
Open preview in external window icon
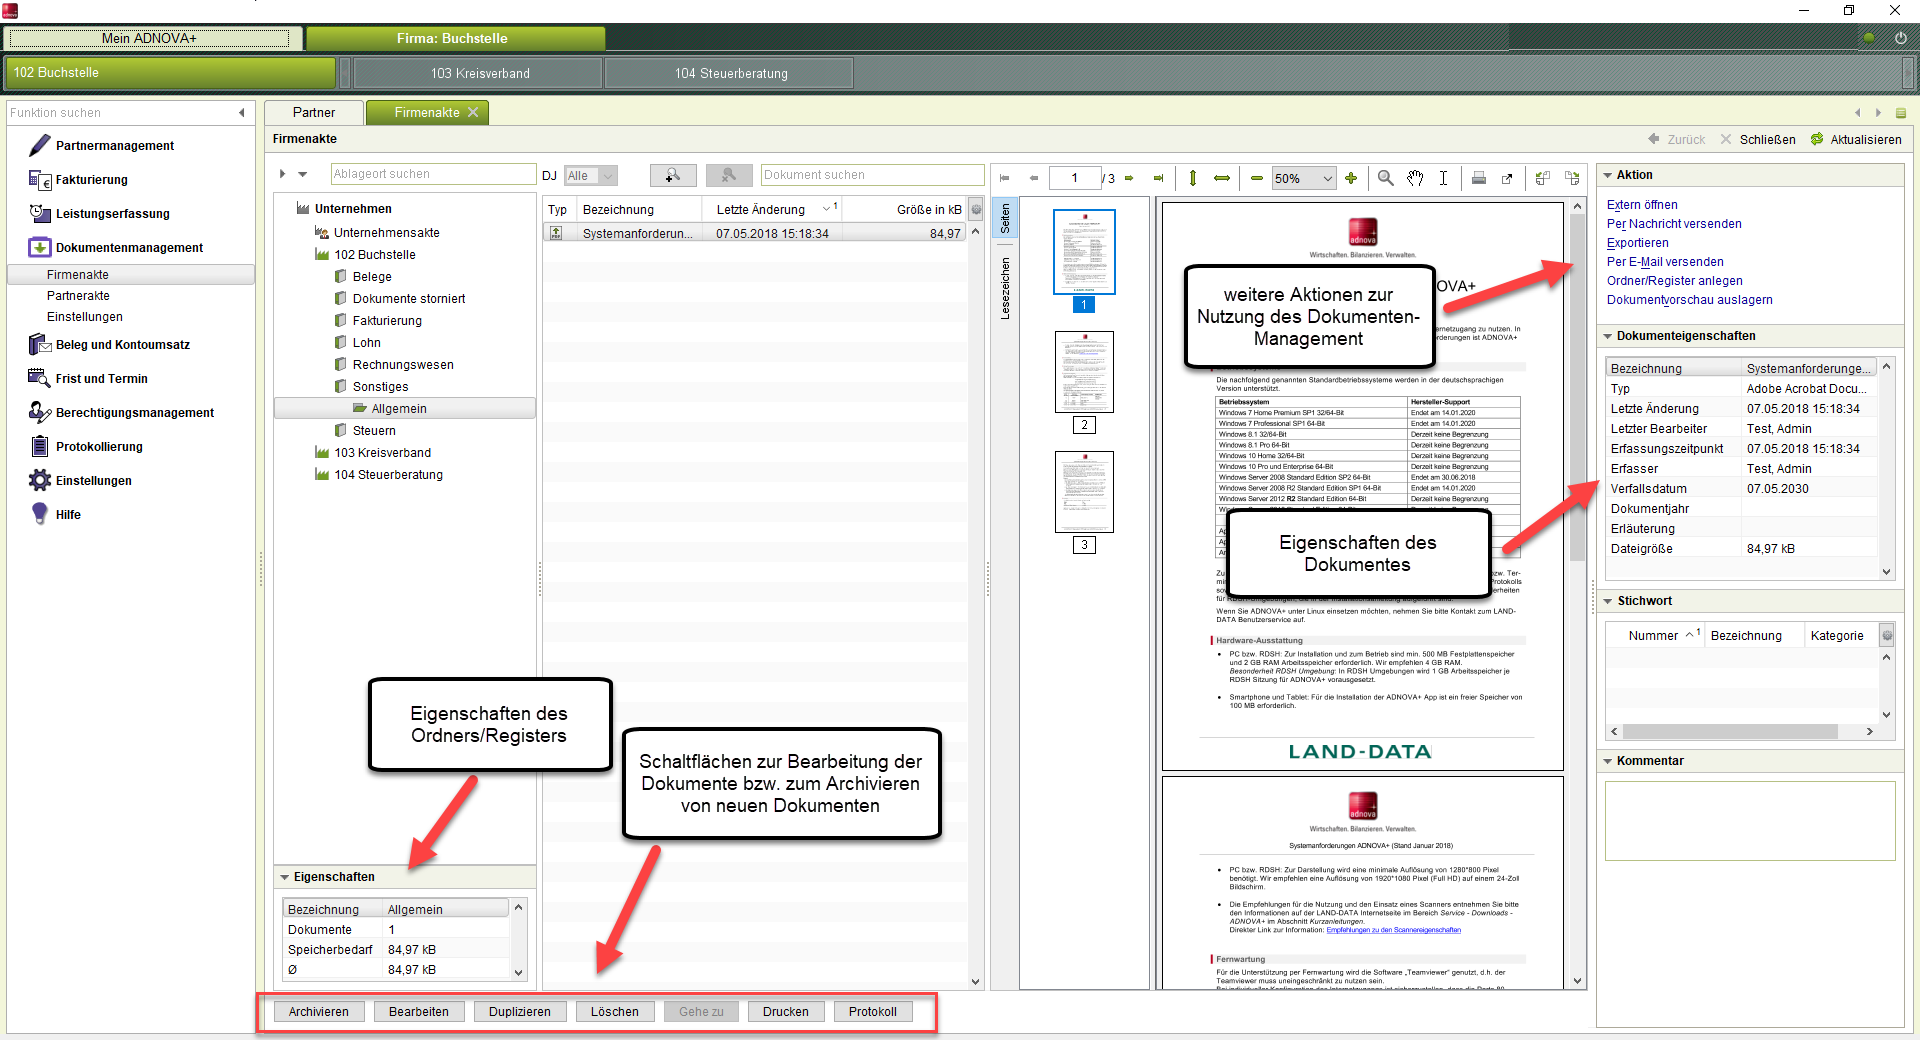pyautogui.click(x=1507, y=178)
